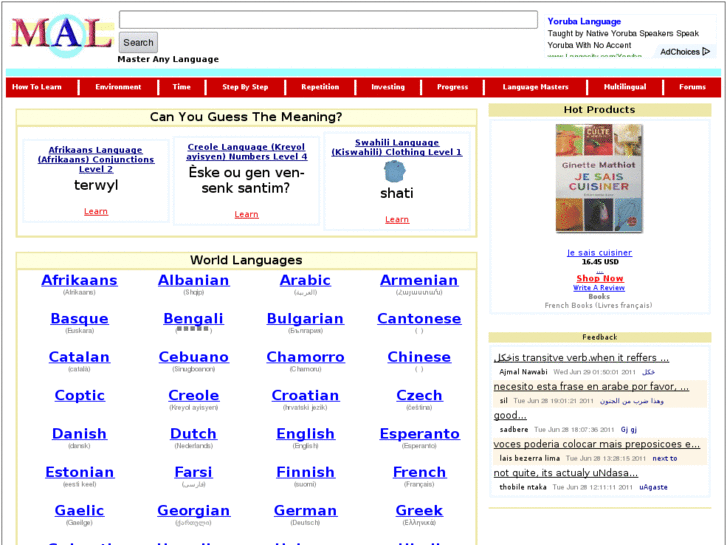Choose the Estonian language link
727x545 pixels.
(79, 472)
